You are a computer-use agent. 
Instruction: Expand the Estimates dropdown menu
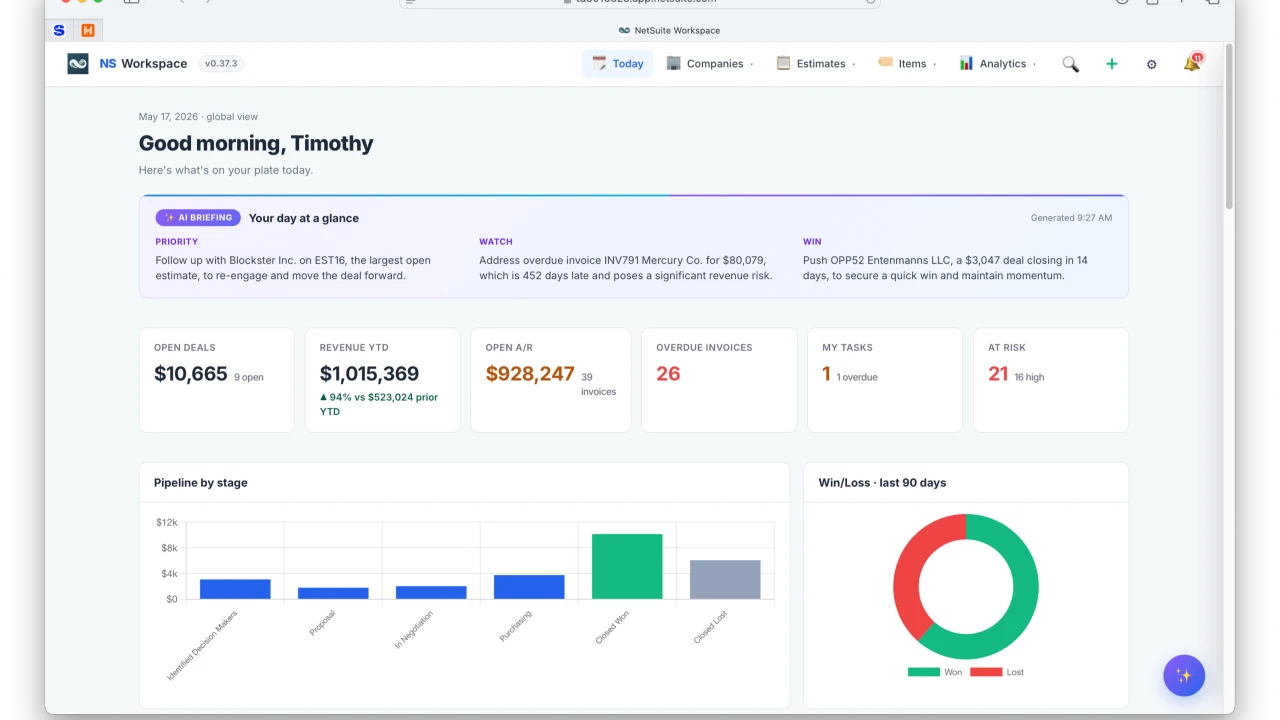click(x=816, y=64)
